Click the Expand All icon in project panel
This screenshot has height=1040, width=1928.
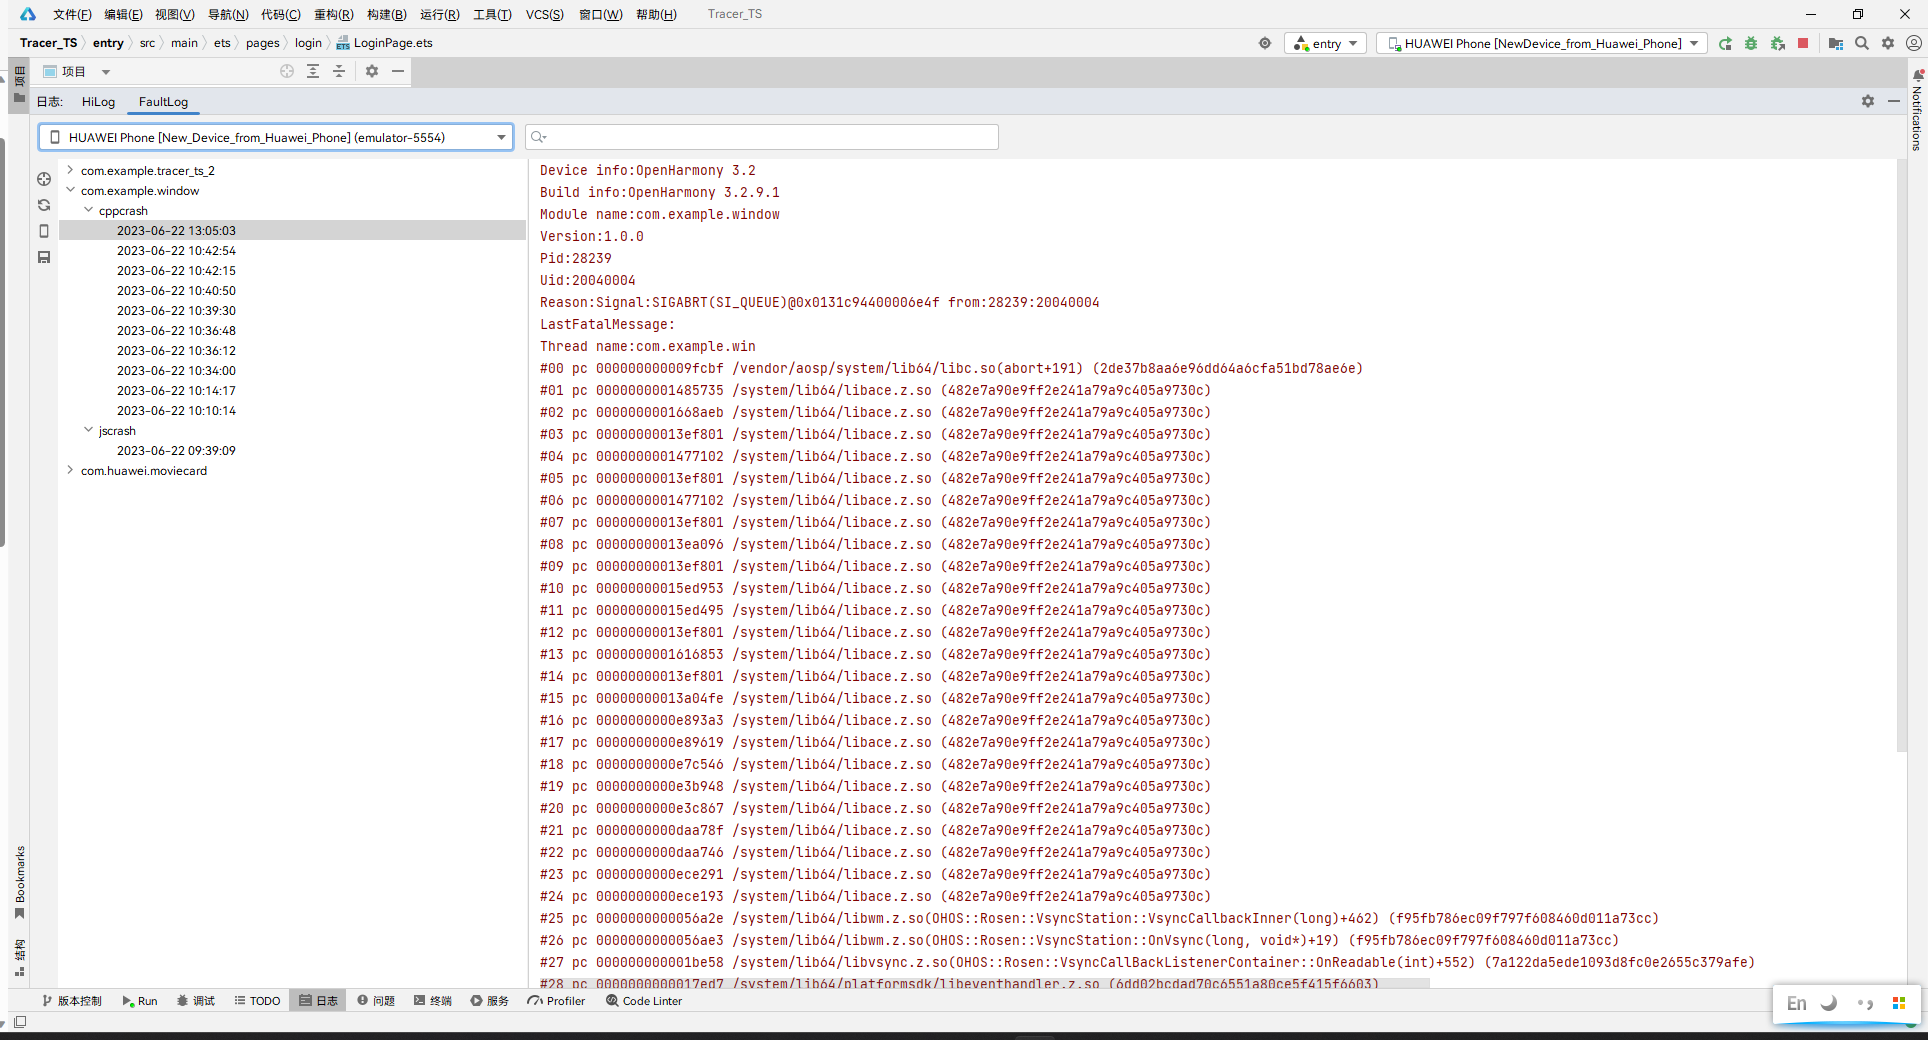click(x=313, y=71)
